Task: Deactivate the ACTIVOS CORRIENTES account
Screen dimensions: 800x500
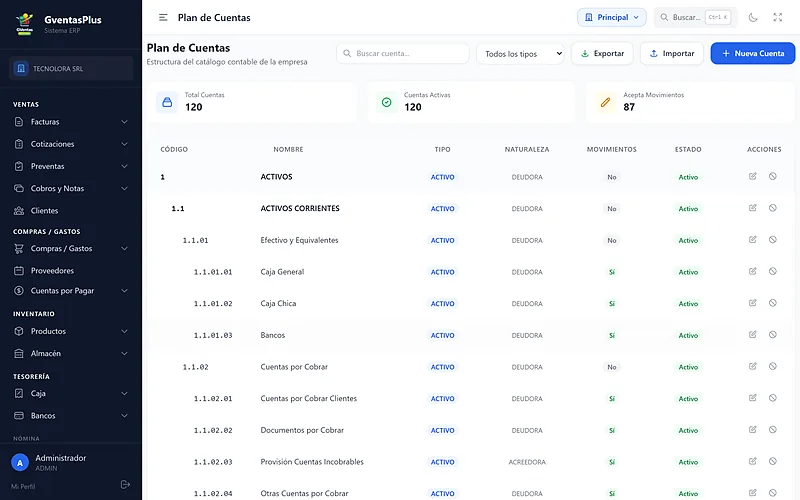Action: coord(772,208)
